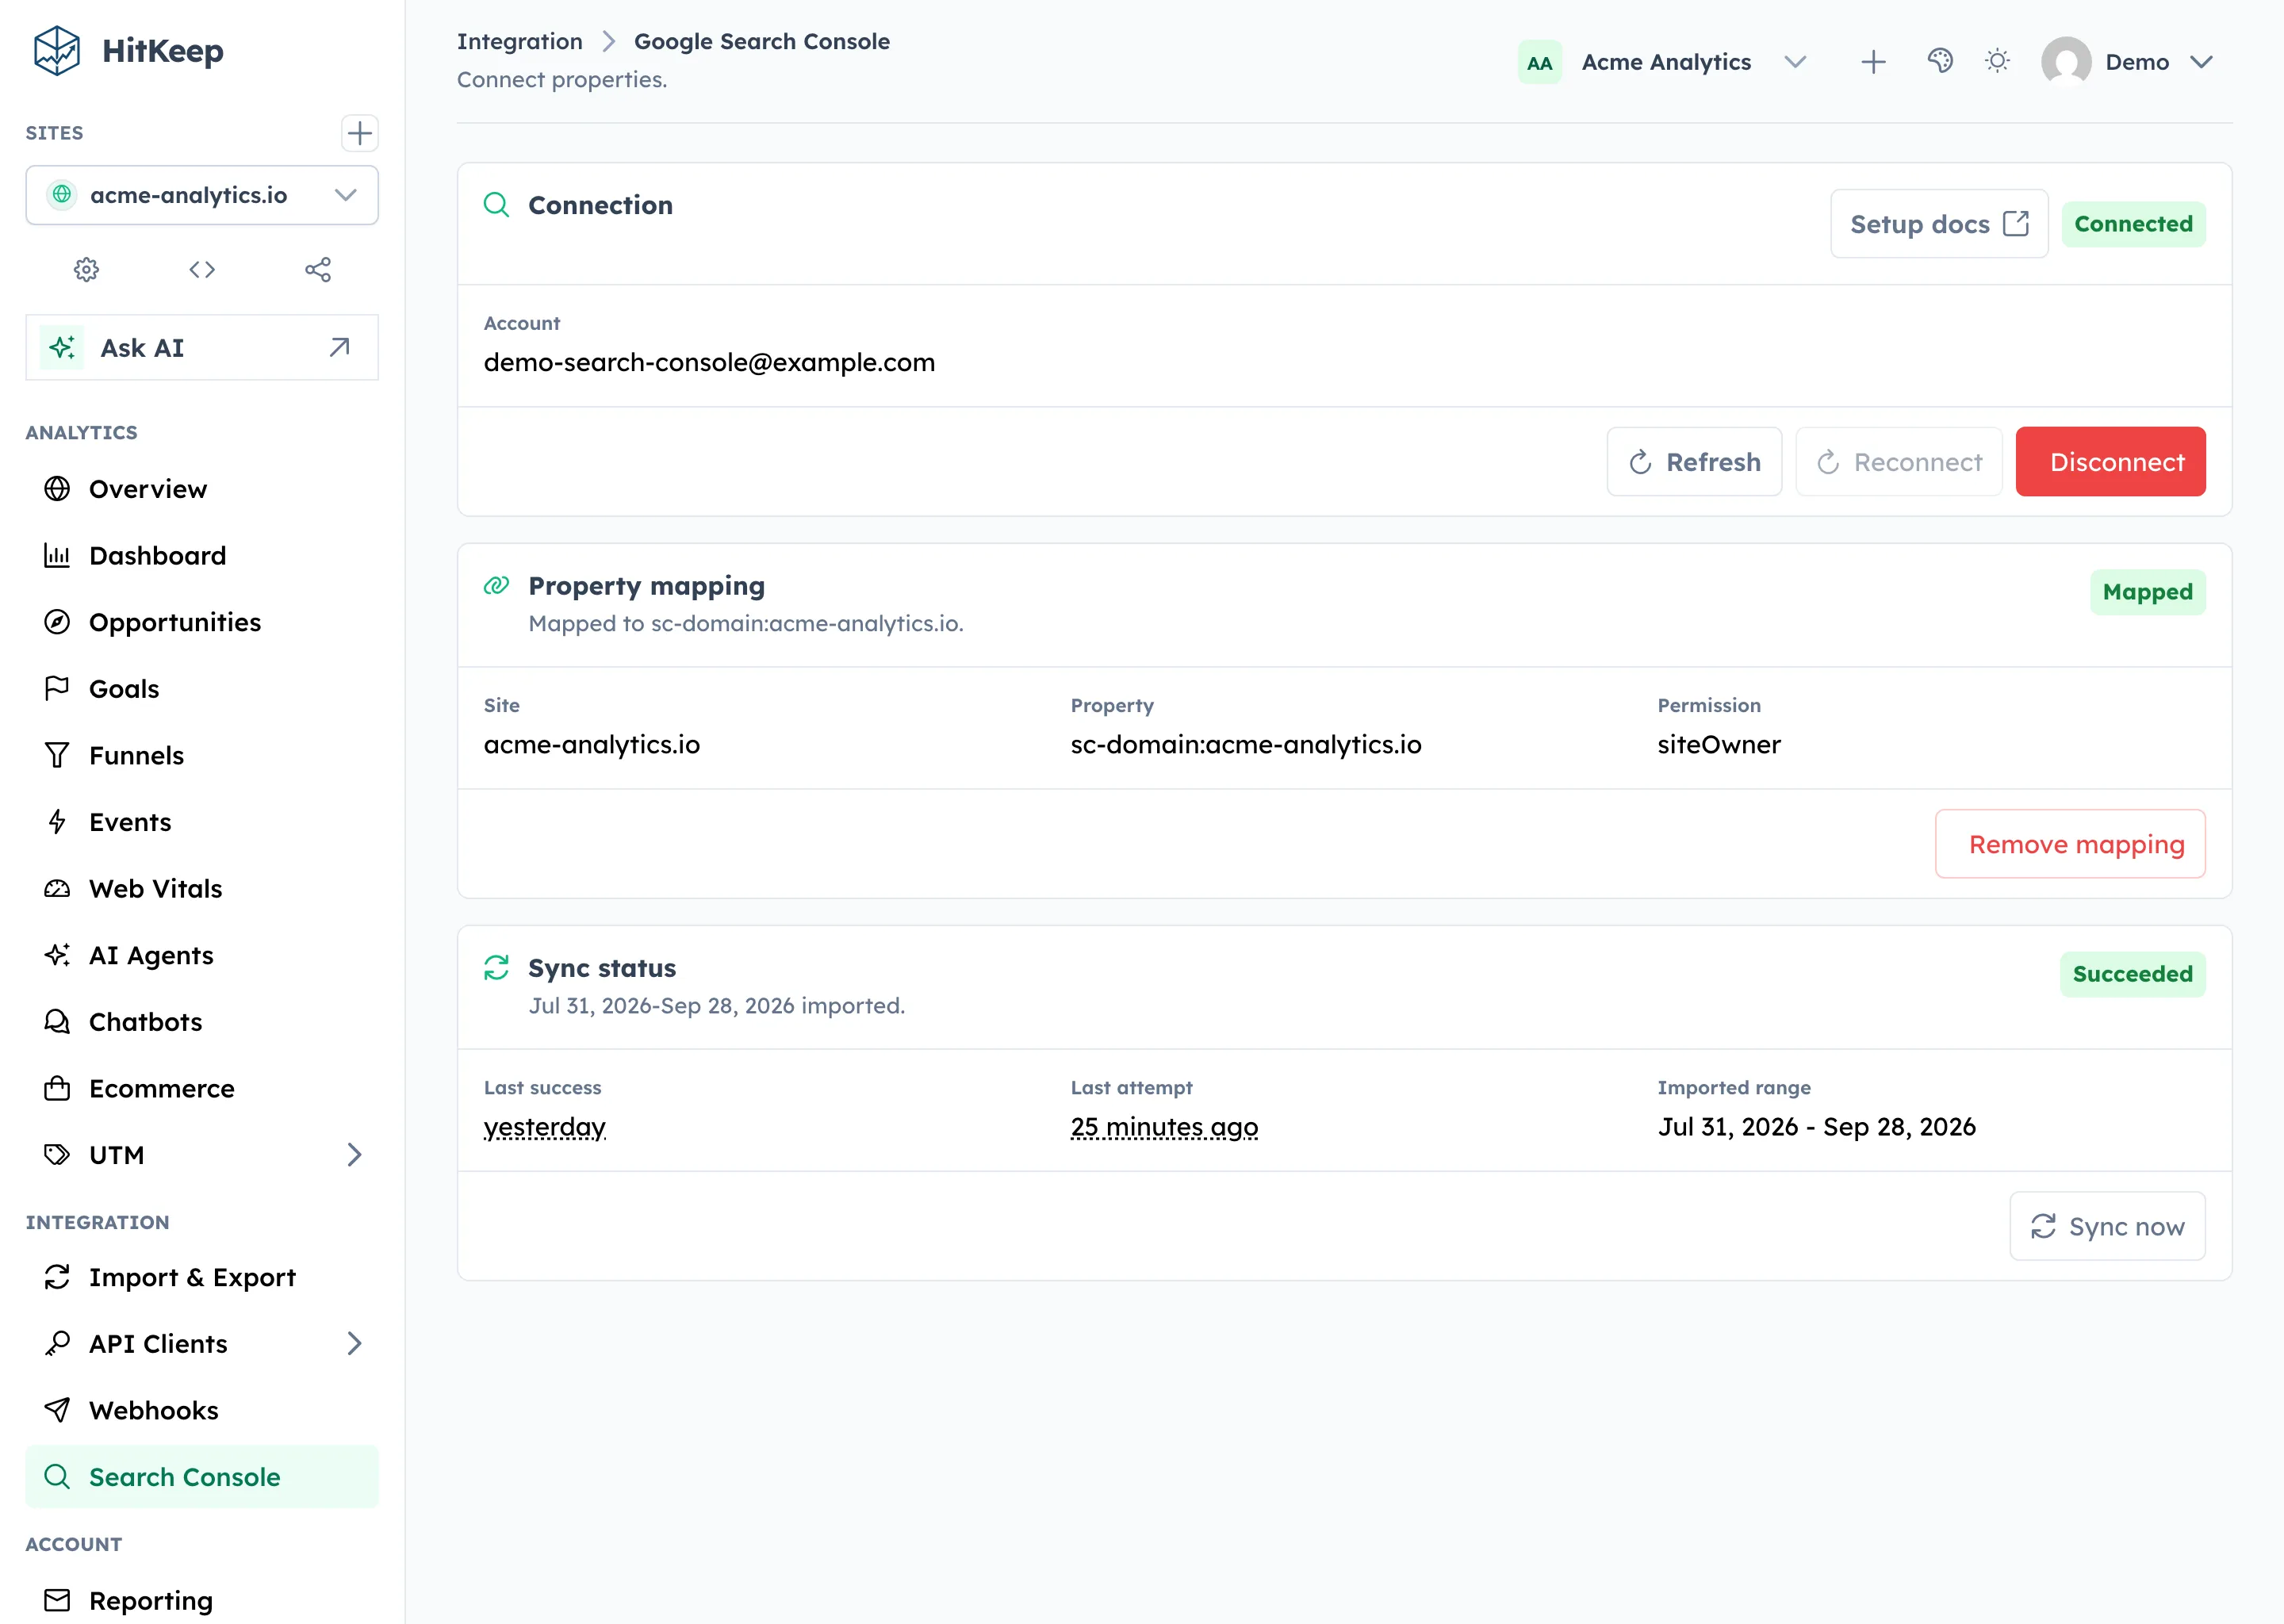
Task: Click the red Disconnect button
Action: tap(2110, 462)
